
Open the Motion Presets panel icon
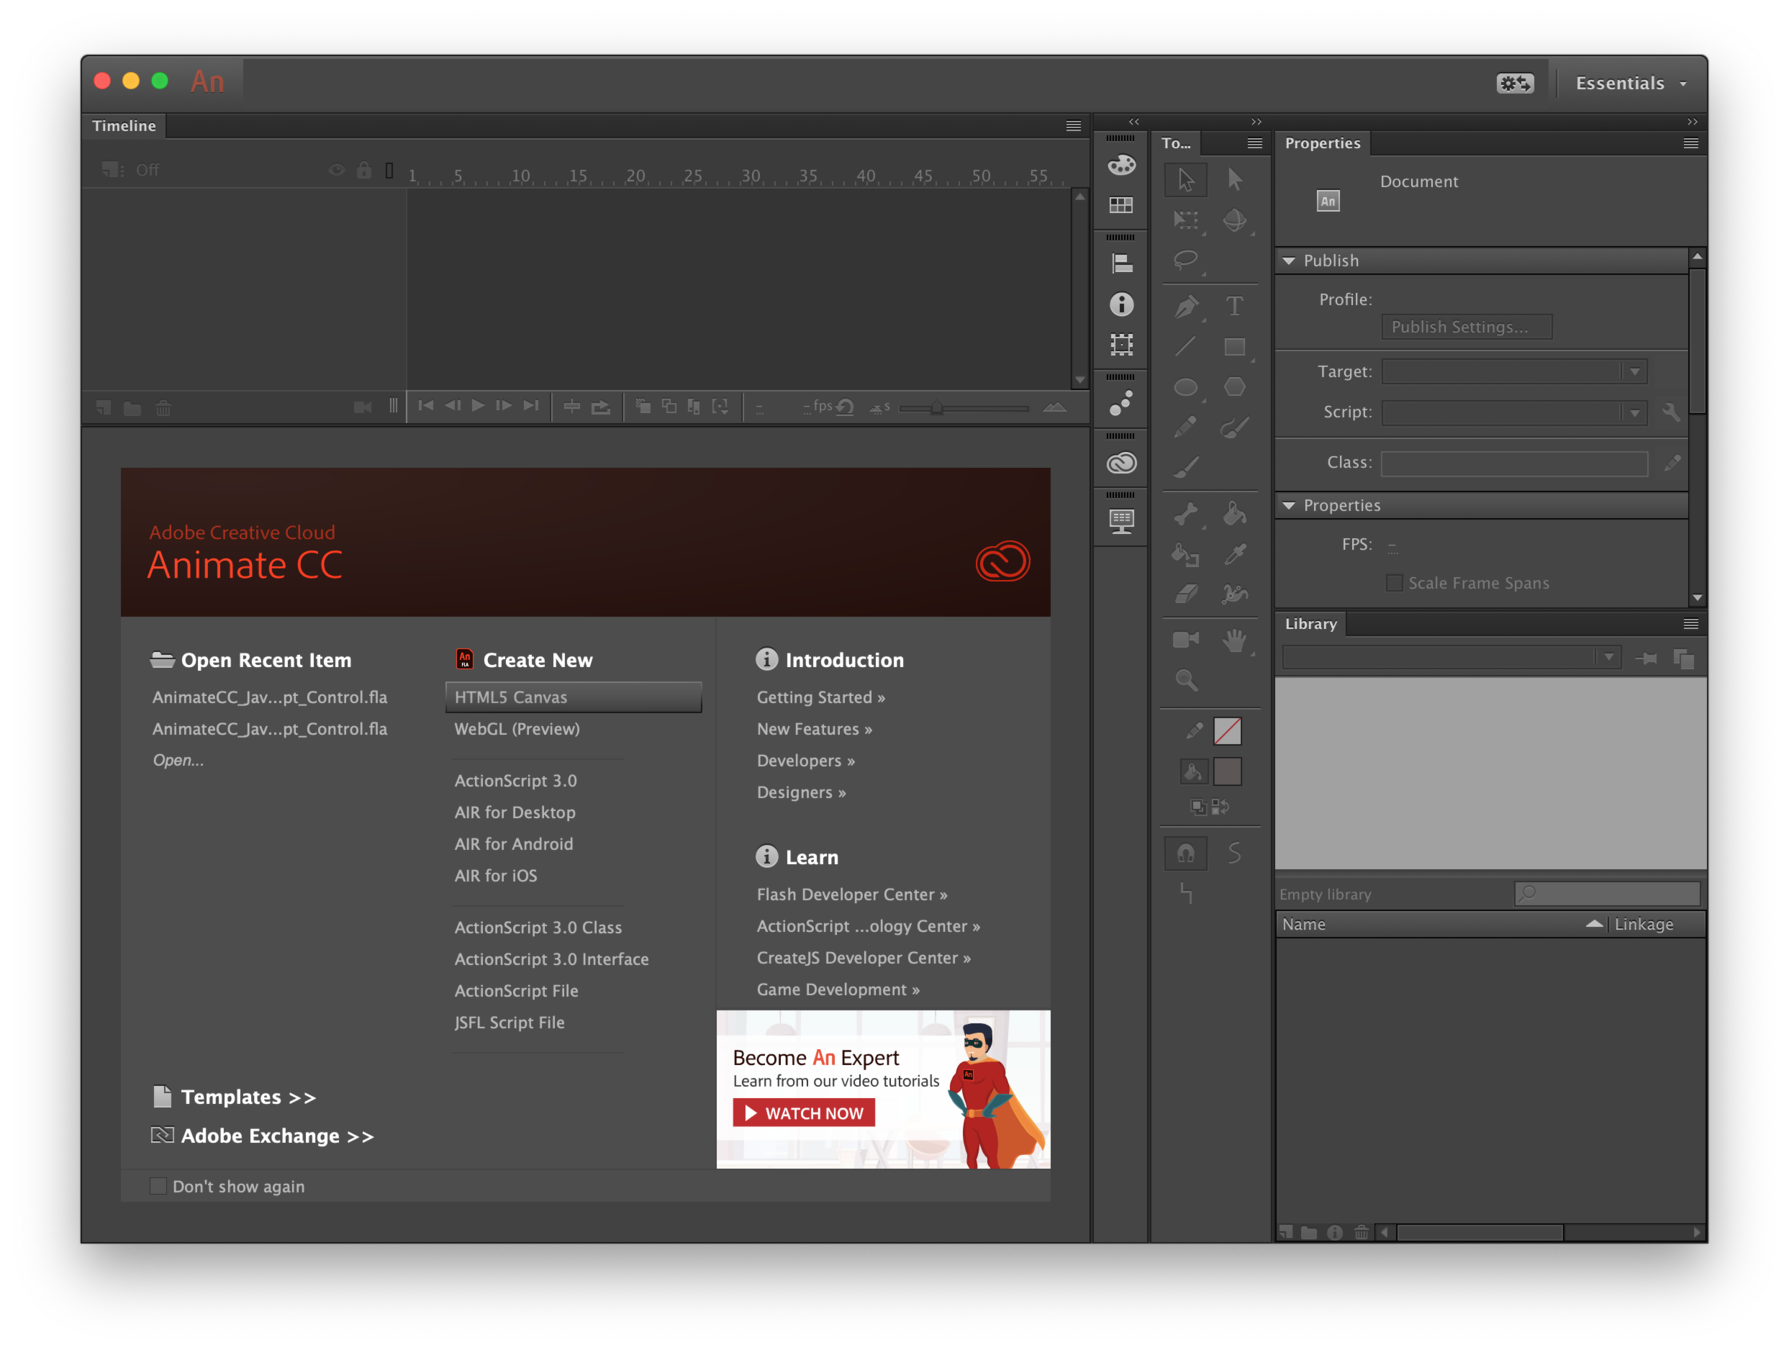coord(1121,403)
